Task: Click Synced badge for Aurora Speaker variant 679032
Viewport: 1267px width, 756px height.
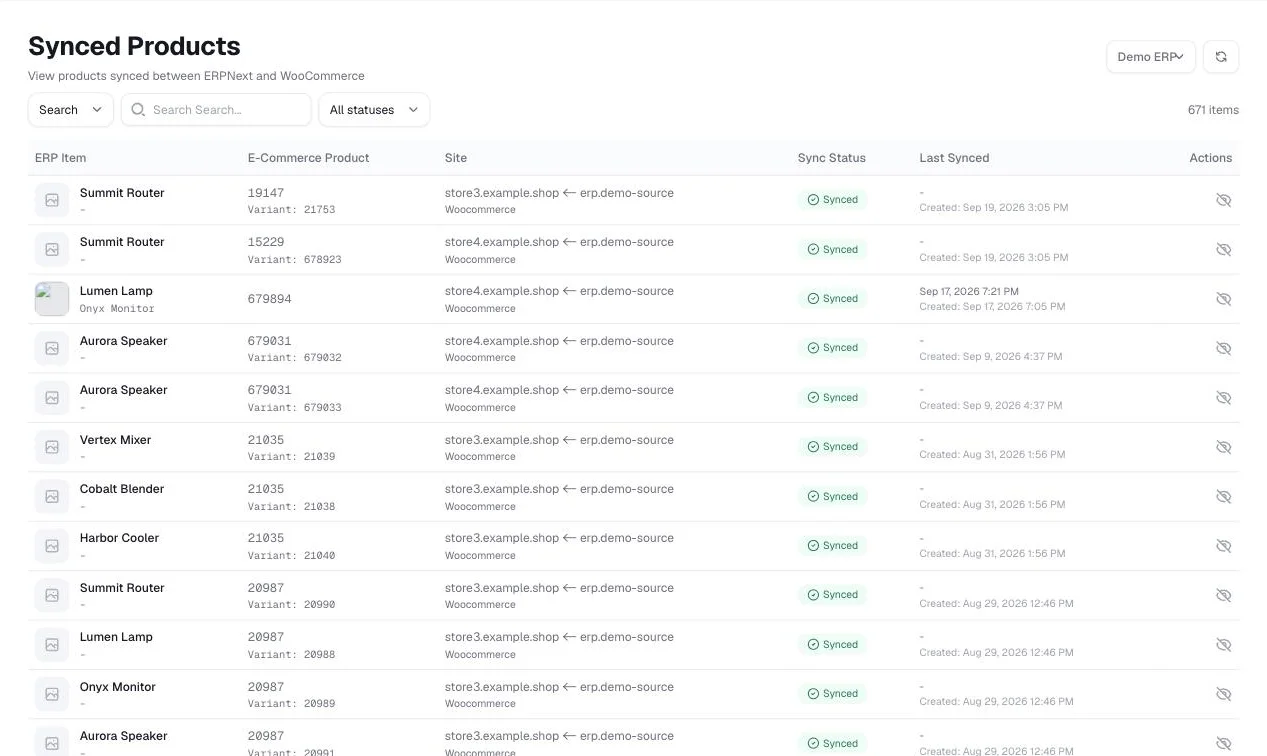Action: 832,348
